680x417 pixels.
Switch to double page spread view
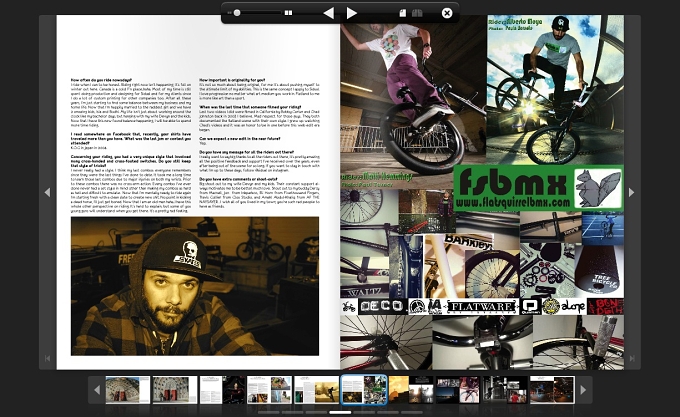tap(417, 13)
